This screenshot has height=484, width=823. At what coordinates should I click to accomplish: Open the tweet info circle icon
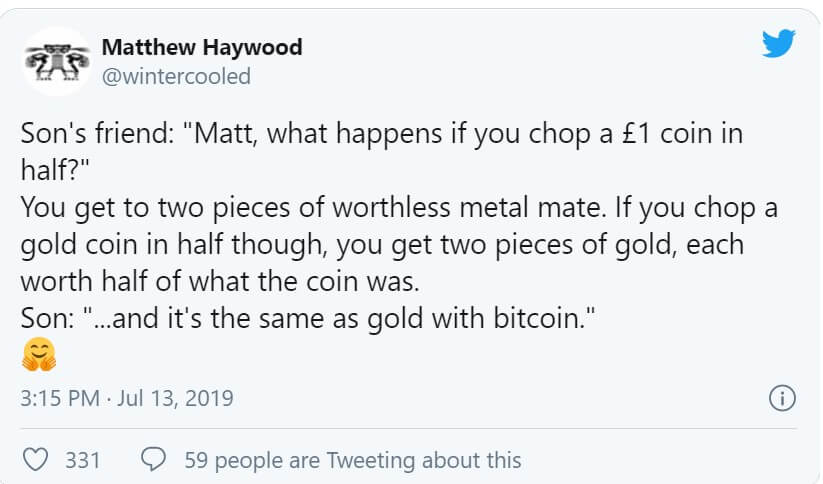[x=782, y=399]
